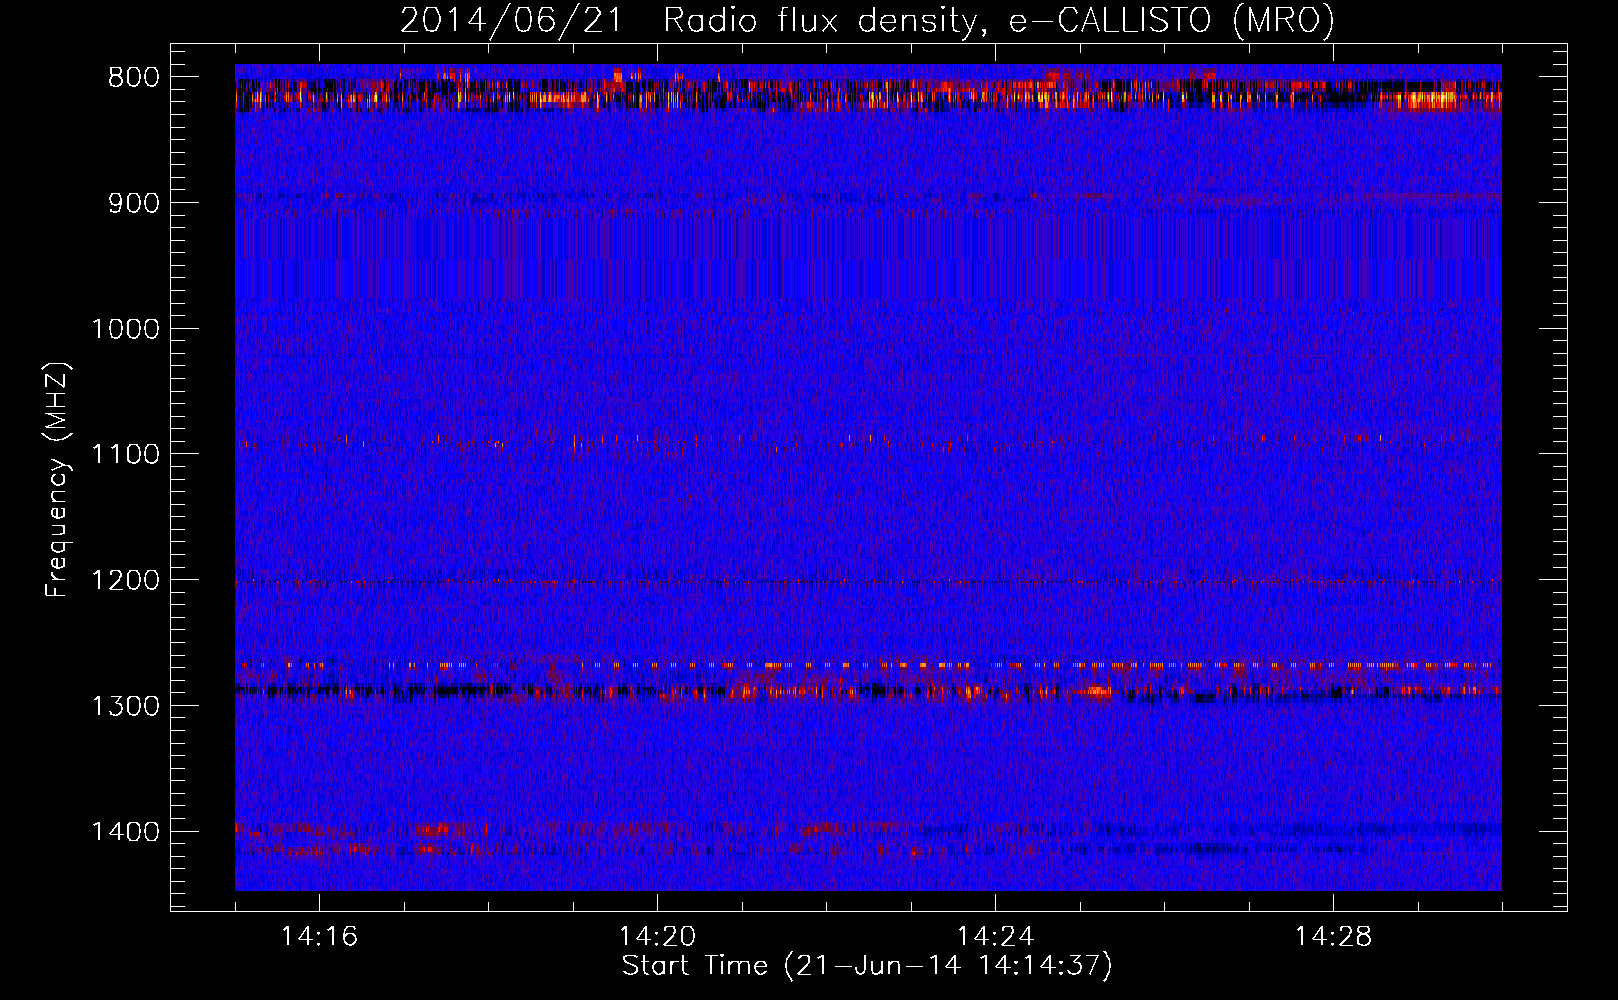Viewport: 1618px width, 1000px height.
Task: Select the 1200 frequency axis label
Action: [125, 581]
